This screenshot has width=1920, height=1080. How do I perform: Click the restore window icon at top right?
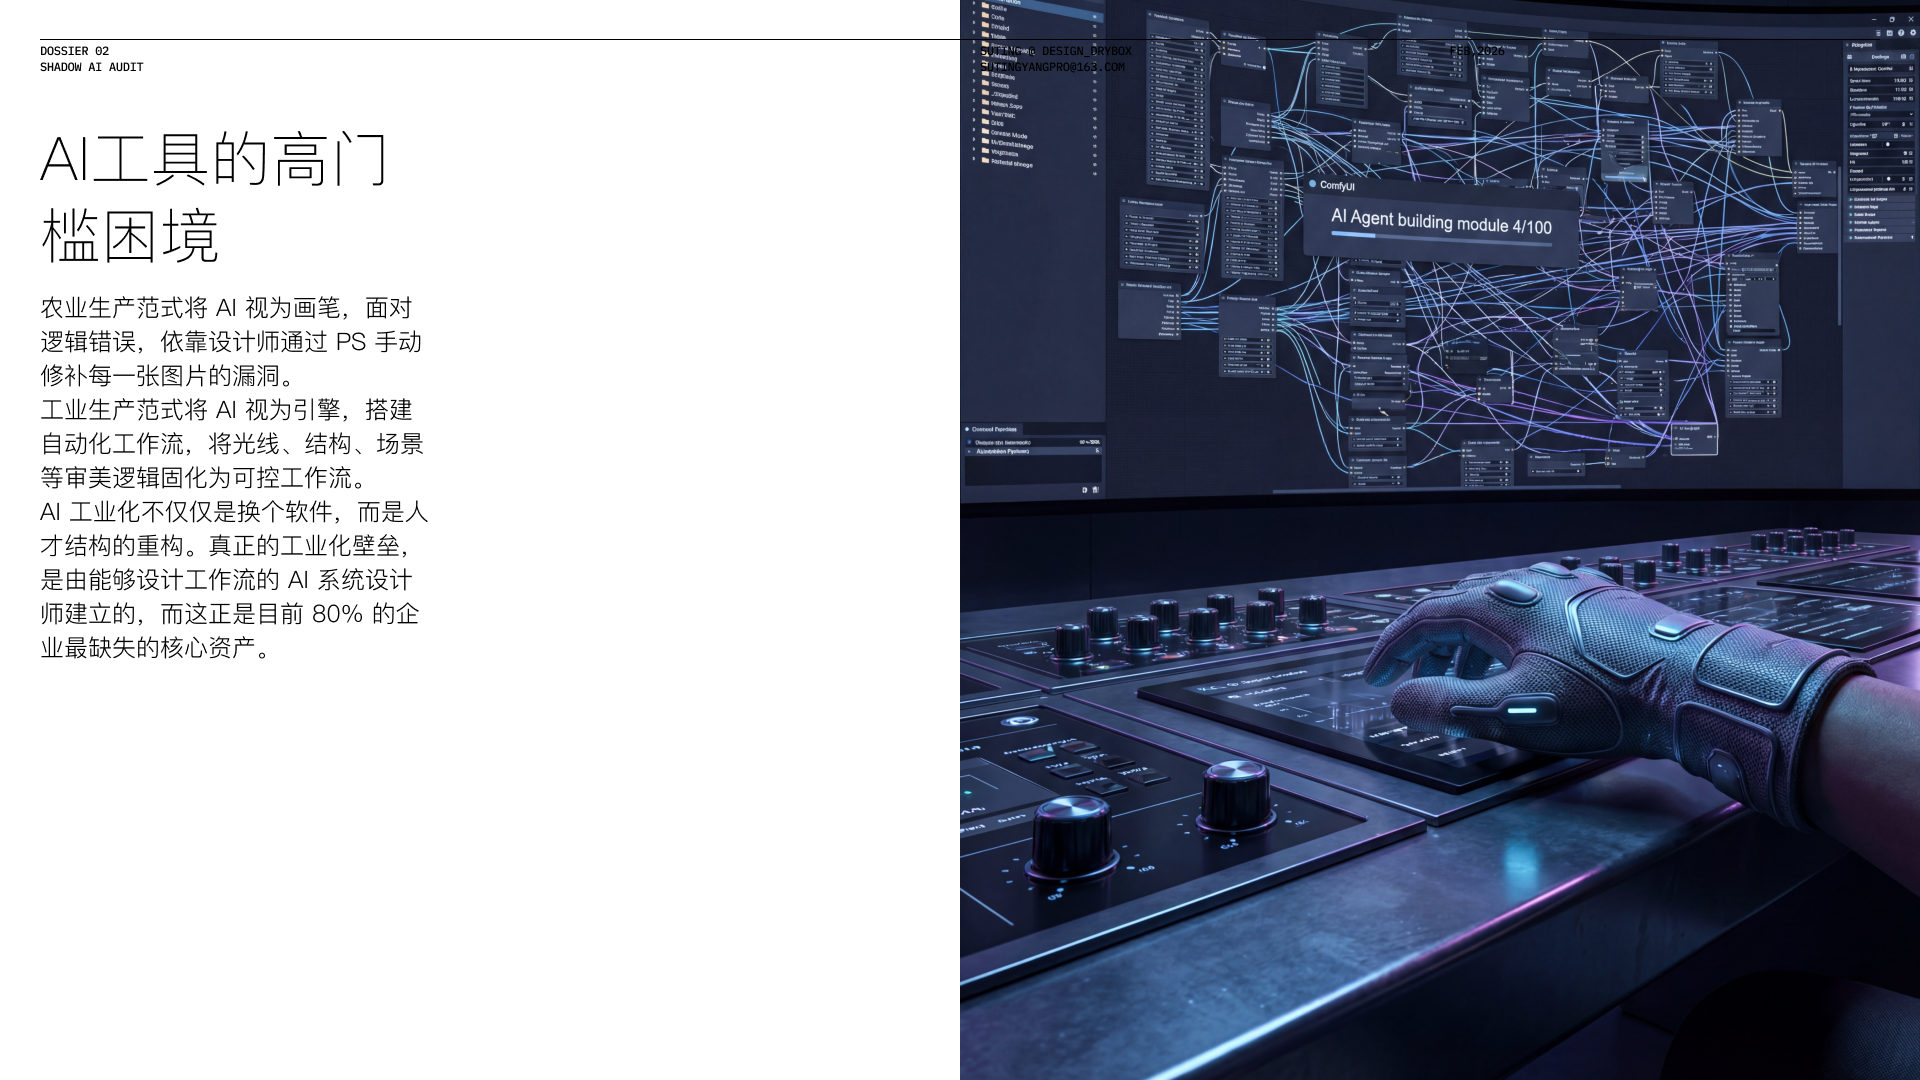[1892, 19]
